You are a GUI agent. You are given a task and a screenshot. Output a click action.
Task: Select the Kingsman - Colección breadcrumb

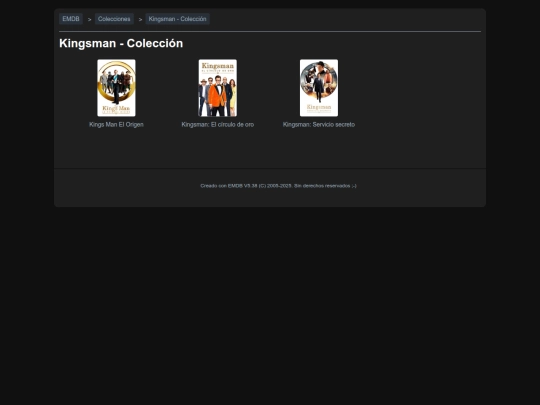(177, 19)
